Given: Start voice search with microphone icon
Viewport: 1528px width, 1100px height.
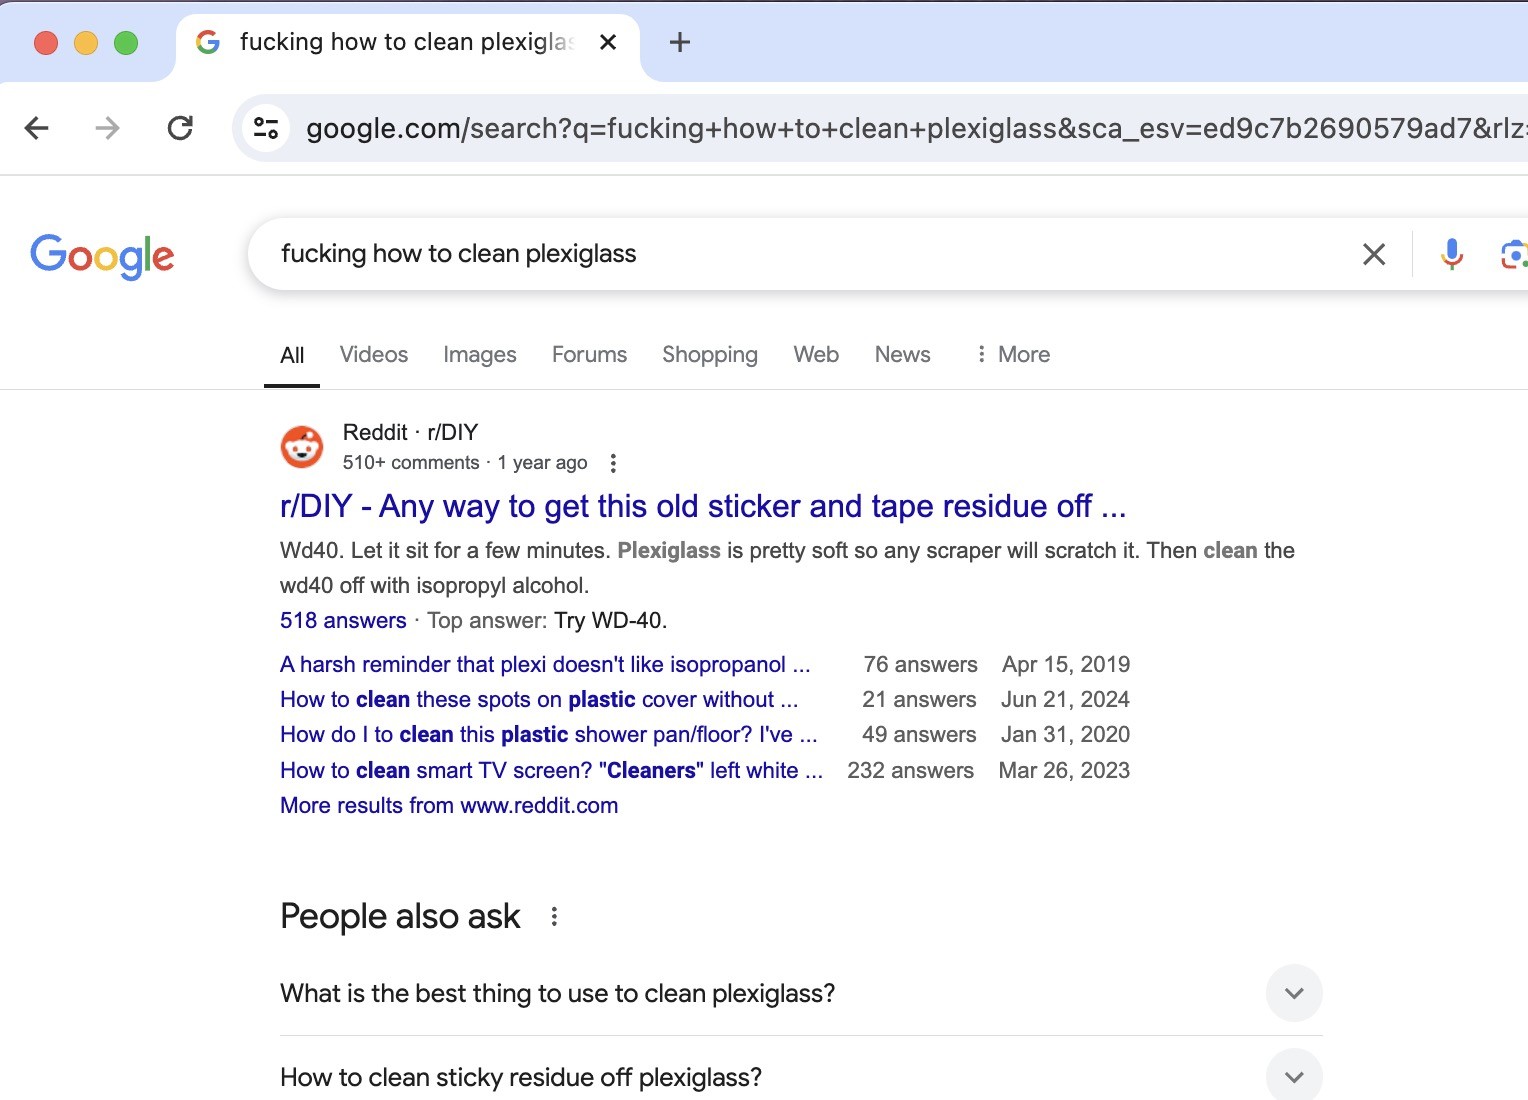Looking at the screenshot, I should coord(1451,255).
